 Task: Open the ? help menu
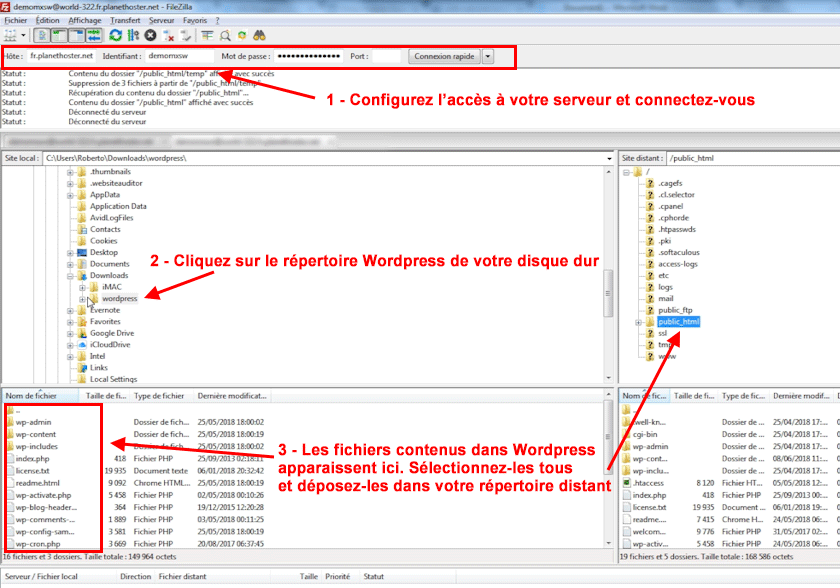[218, 20]
